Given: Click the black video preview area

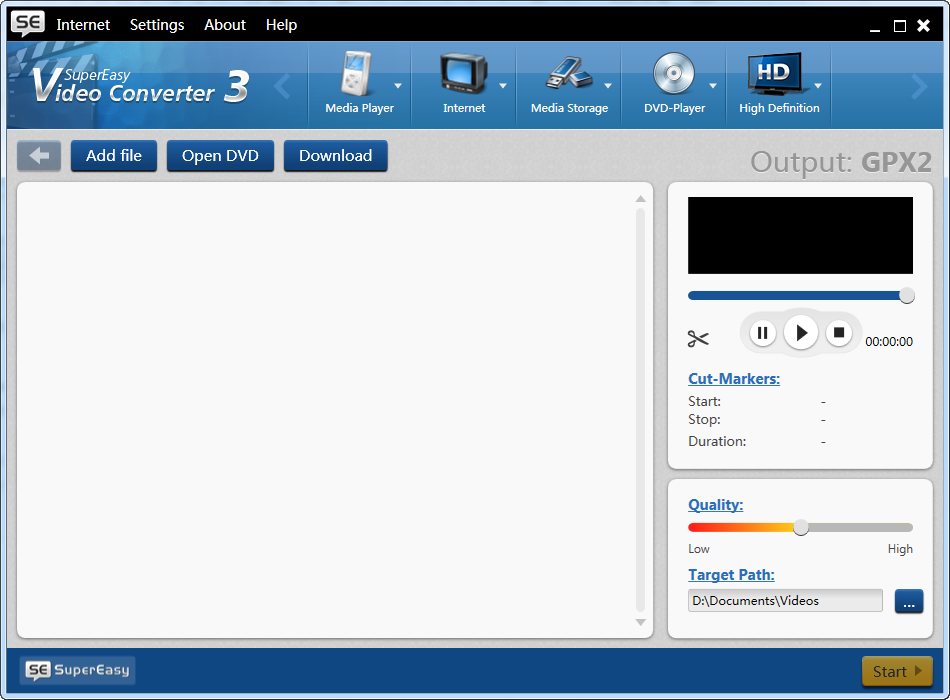Looking at the screenshot, I should coord(800,235).
